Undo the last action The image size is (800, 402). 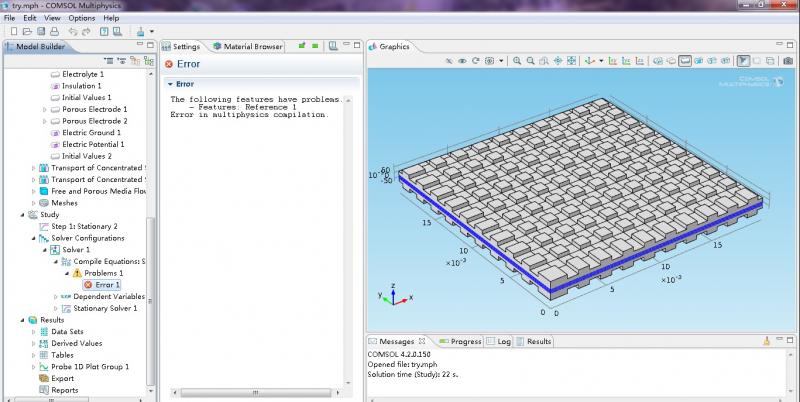pyautogui.click(x=72, y=32)
